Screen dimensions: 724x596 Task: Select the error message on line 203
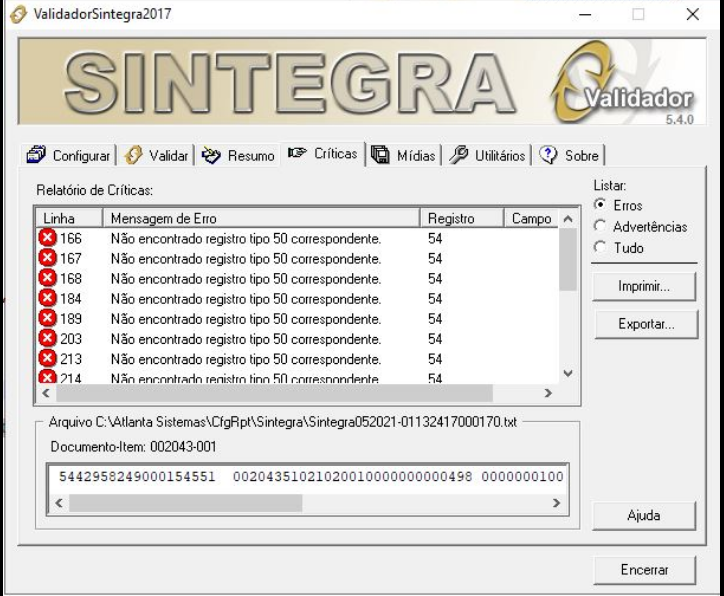coord(246,339)
